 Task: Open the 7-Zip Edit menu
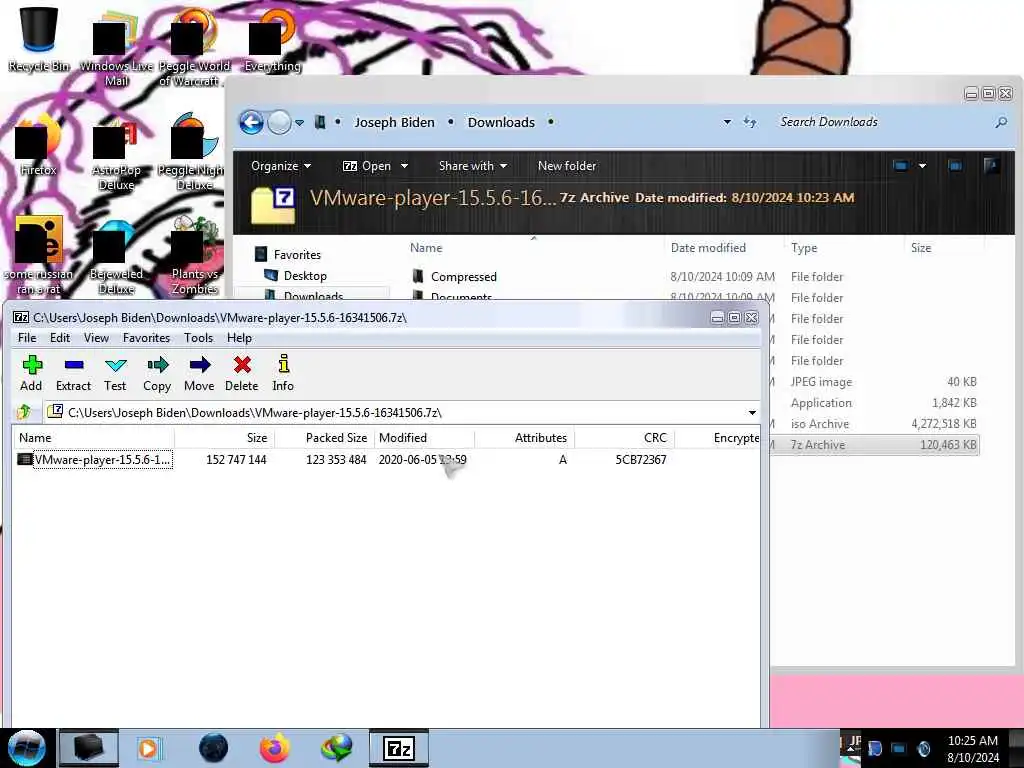tap(59, 338)
